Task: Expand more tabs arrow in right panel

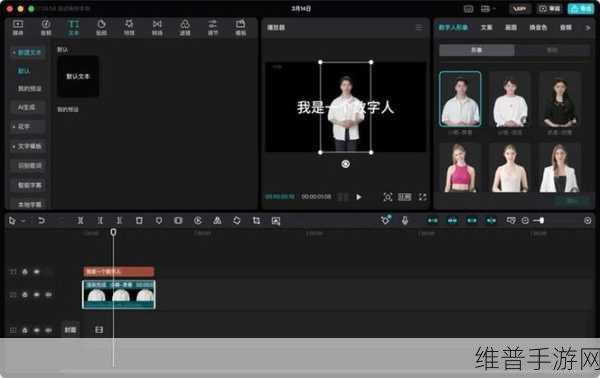Action: tap(588, 28)
